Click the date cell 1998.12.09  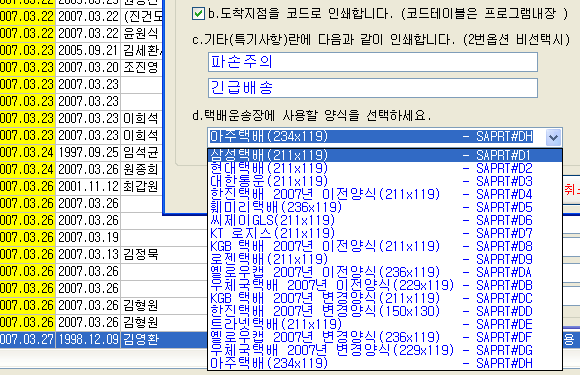(88, 339)
